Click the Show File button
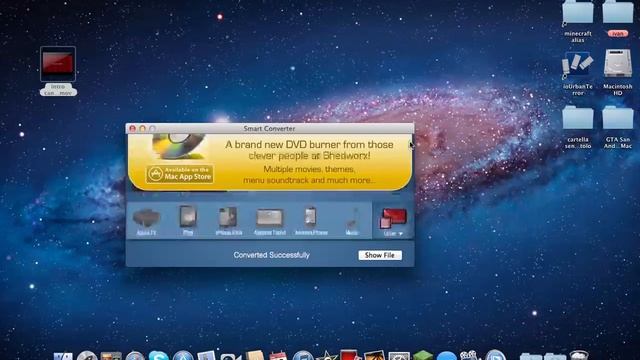This screenshot has height=360, width=640. pyautogui.click(x=380, y=255)
